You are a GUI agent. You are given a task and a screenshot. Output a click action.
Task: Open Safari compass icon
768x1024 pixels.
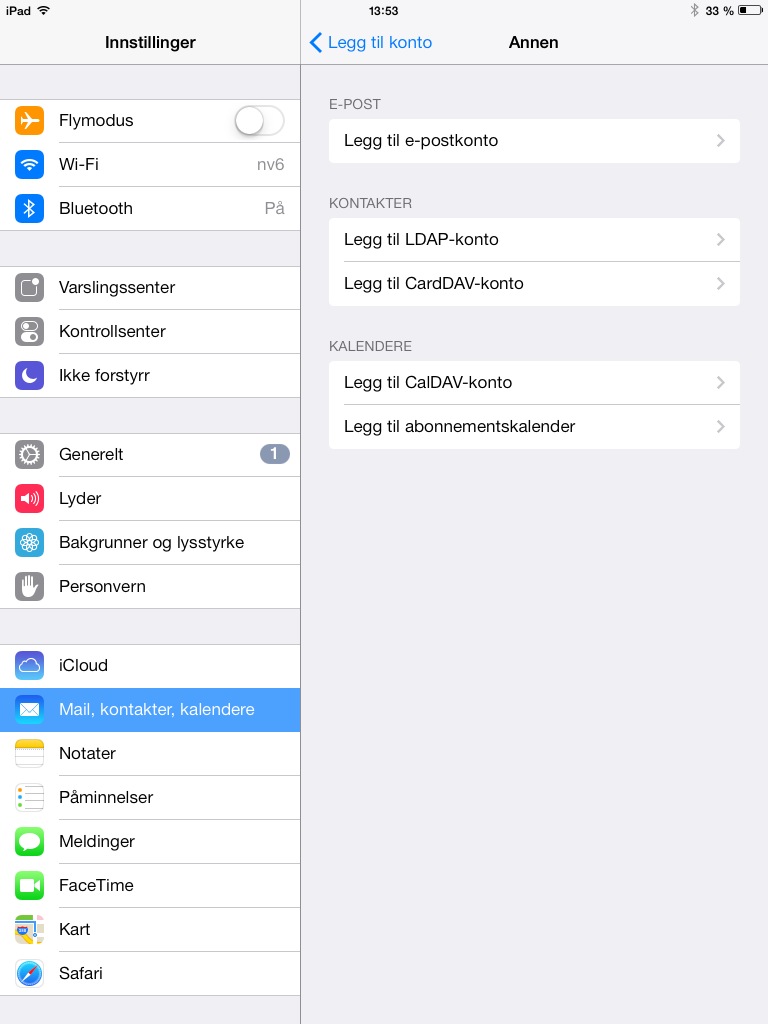pos(29,974)
